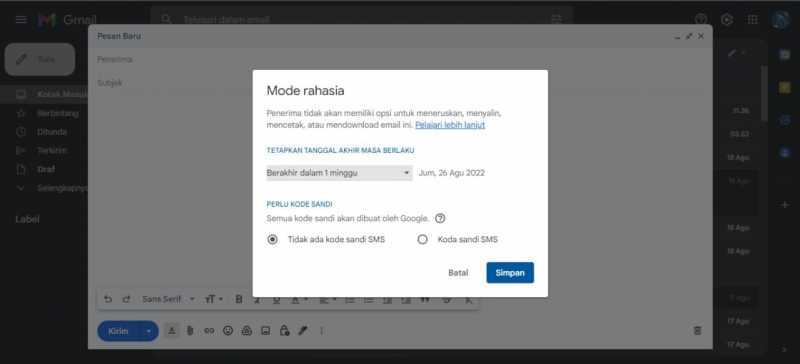The width and height of the screenshot is (800, 364).
Task: Insert signature with the pen icon
Action: [x=303, y=331]
